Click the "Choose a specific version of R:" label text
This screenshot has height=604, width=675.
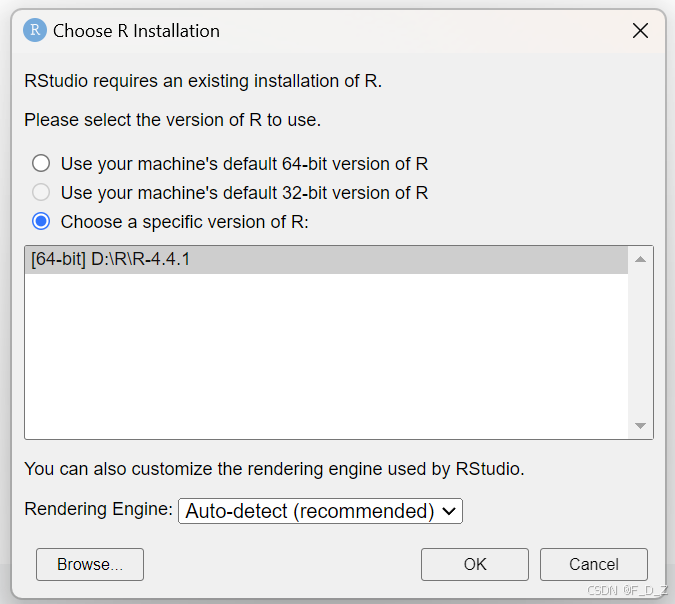pos(185,222)
